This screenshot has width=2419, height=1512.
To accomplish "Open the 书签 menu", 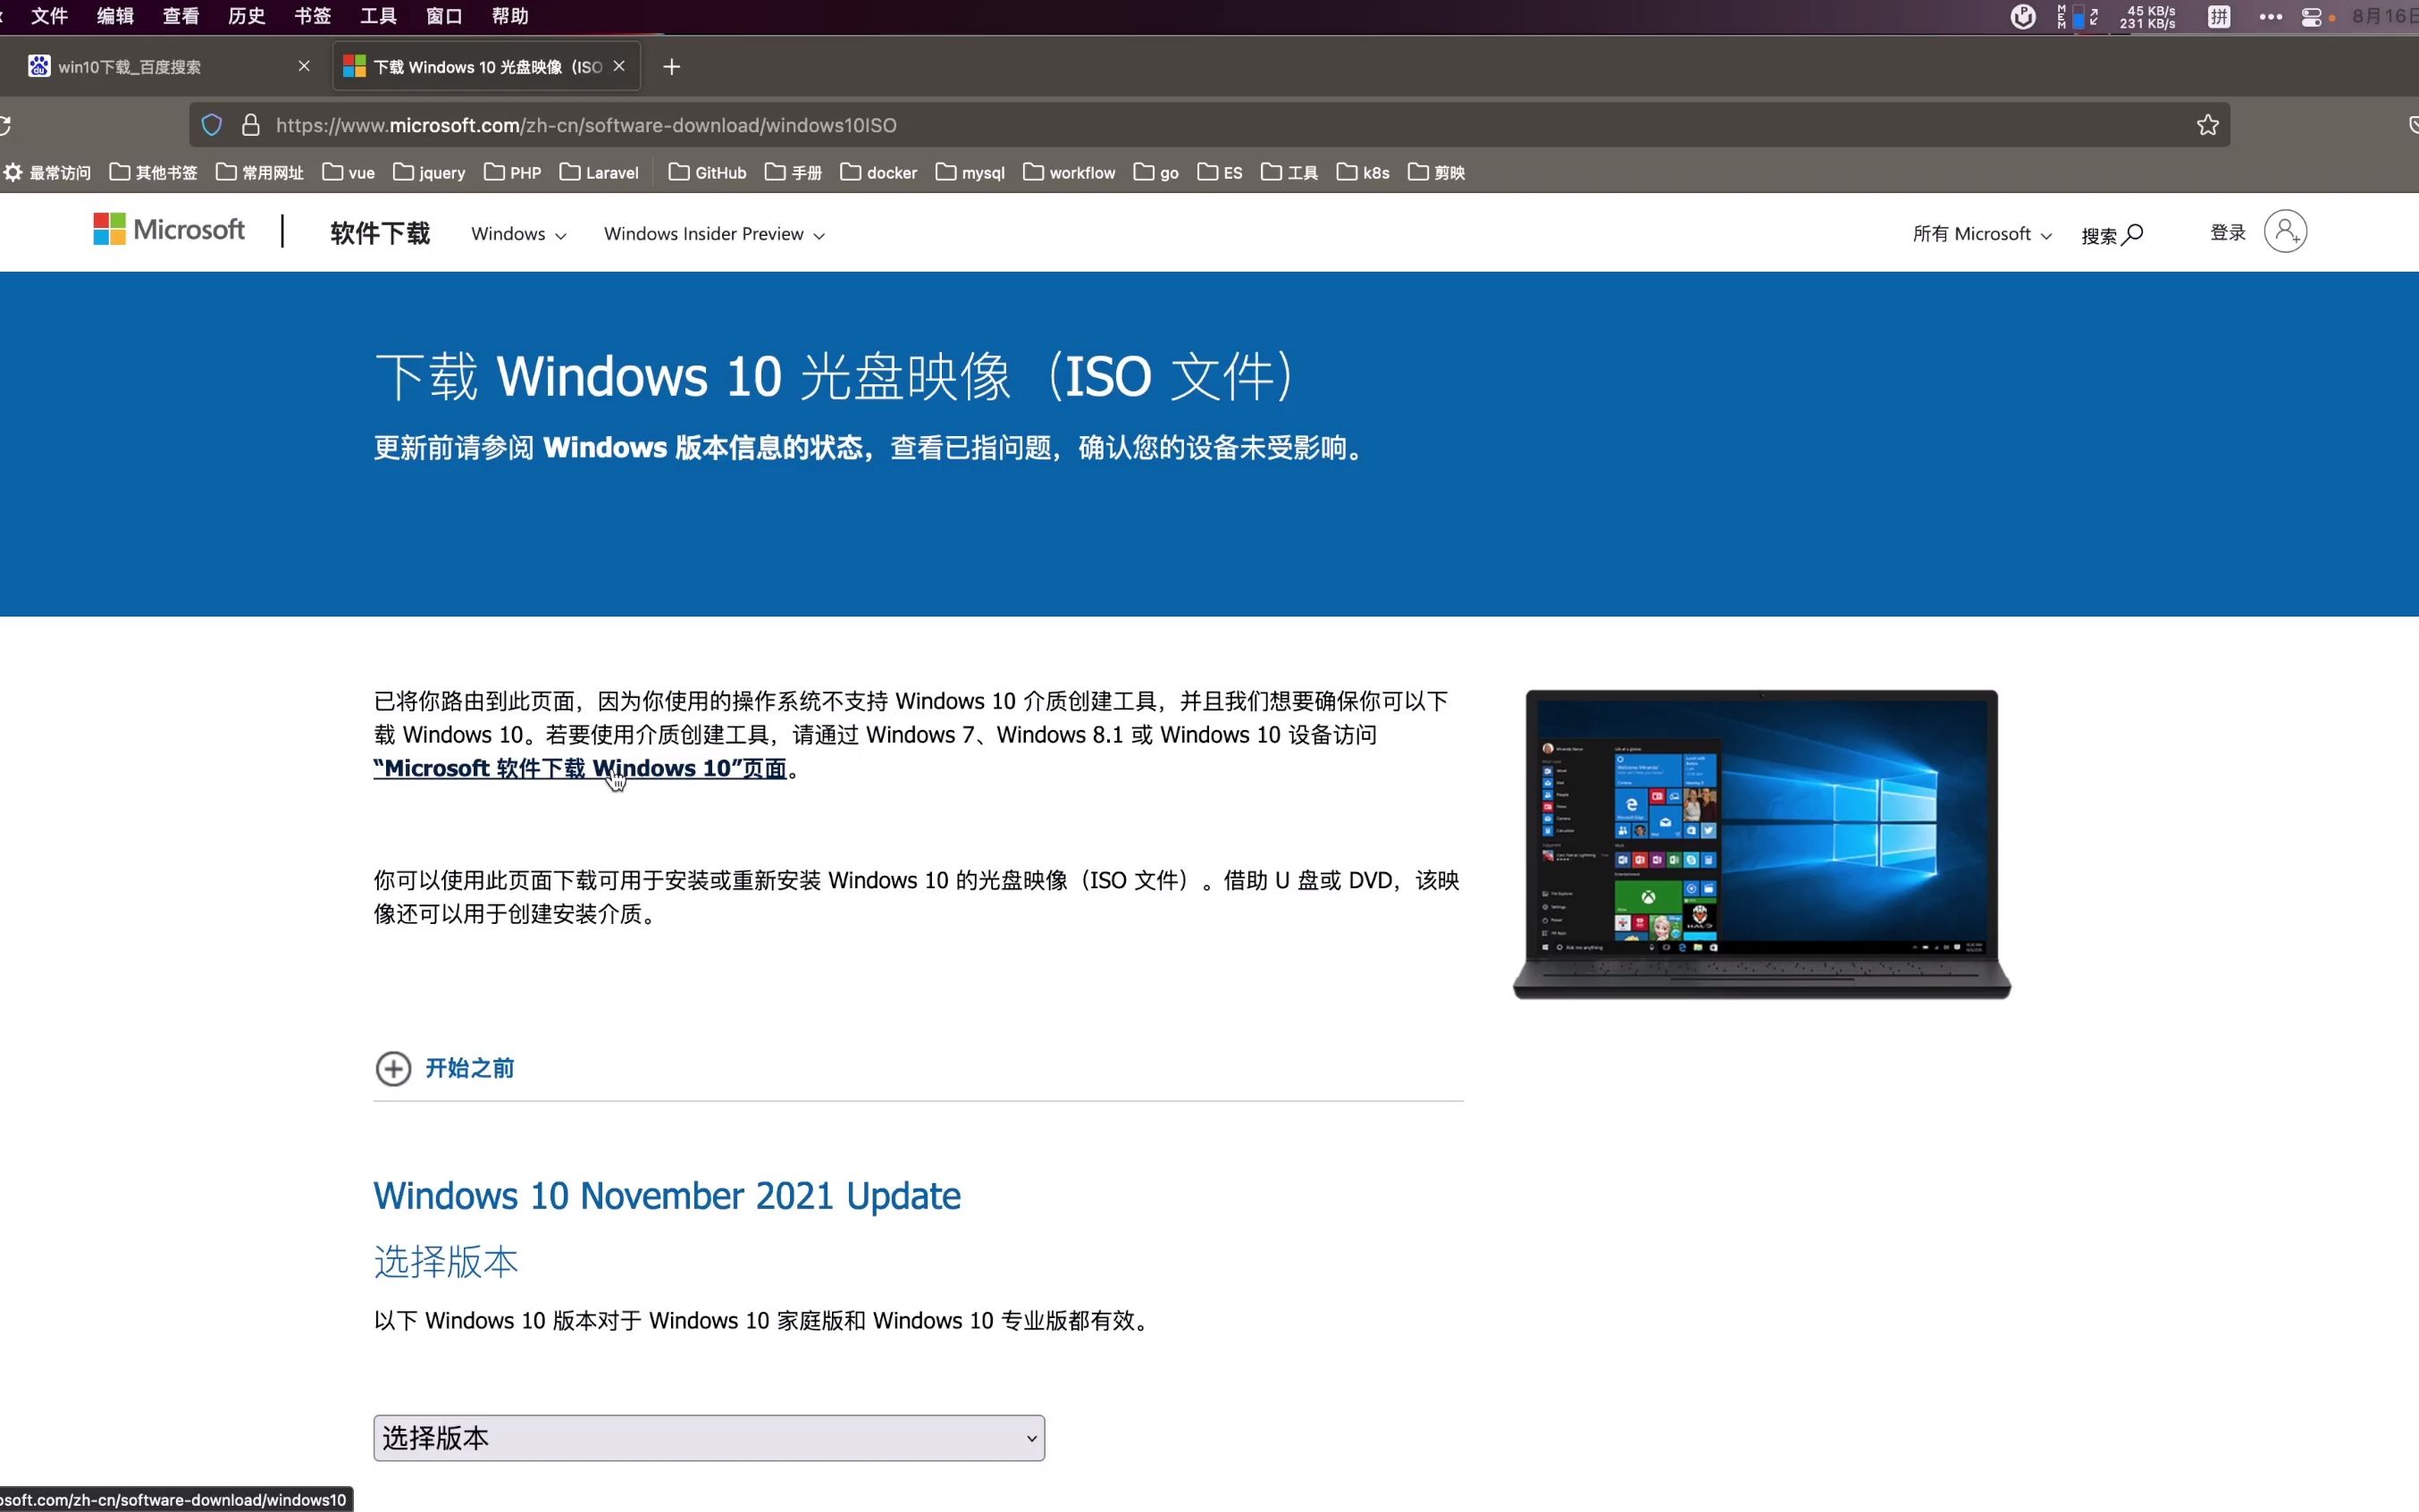I will pos(312,16).
